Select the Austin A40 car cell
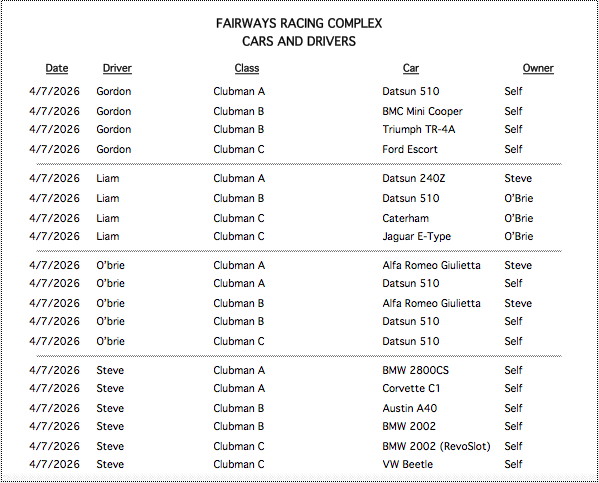This screenshot has height=483, width=599. (x=410, y=408)
